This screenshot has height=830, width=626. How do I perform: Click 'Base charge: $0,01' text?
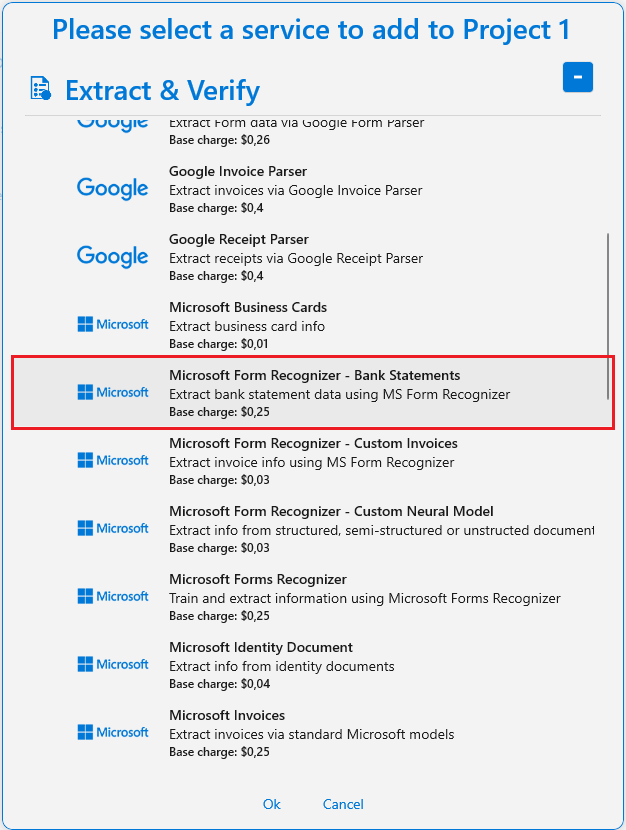[x=219, y=344]
